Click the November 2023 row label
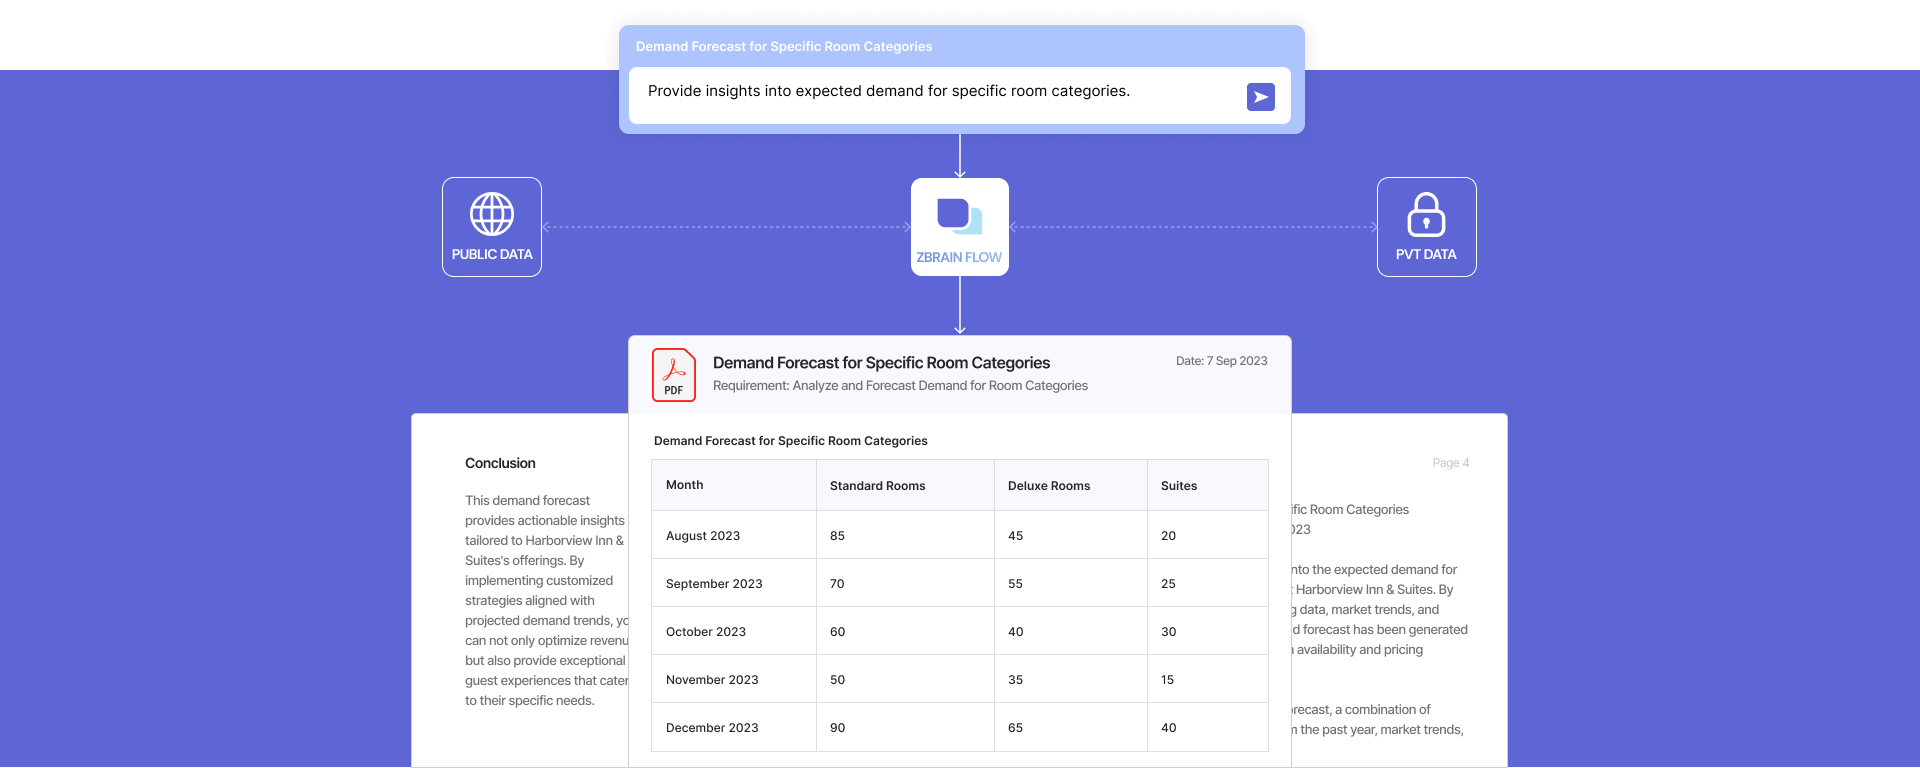The image size is (1920, 768). pos(712,680)
